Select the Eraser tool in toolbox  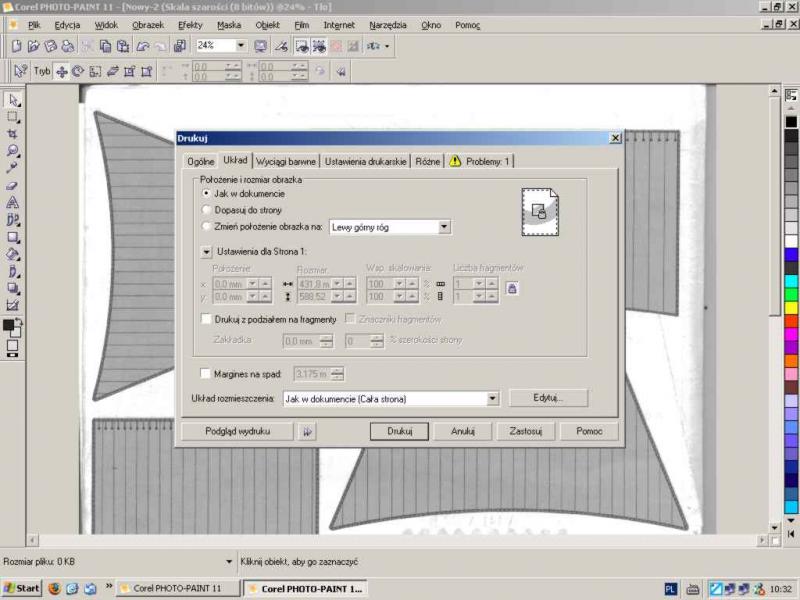(13, 185)
